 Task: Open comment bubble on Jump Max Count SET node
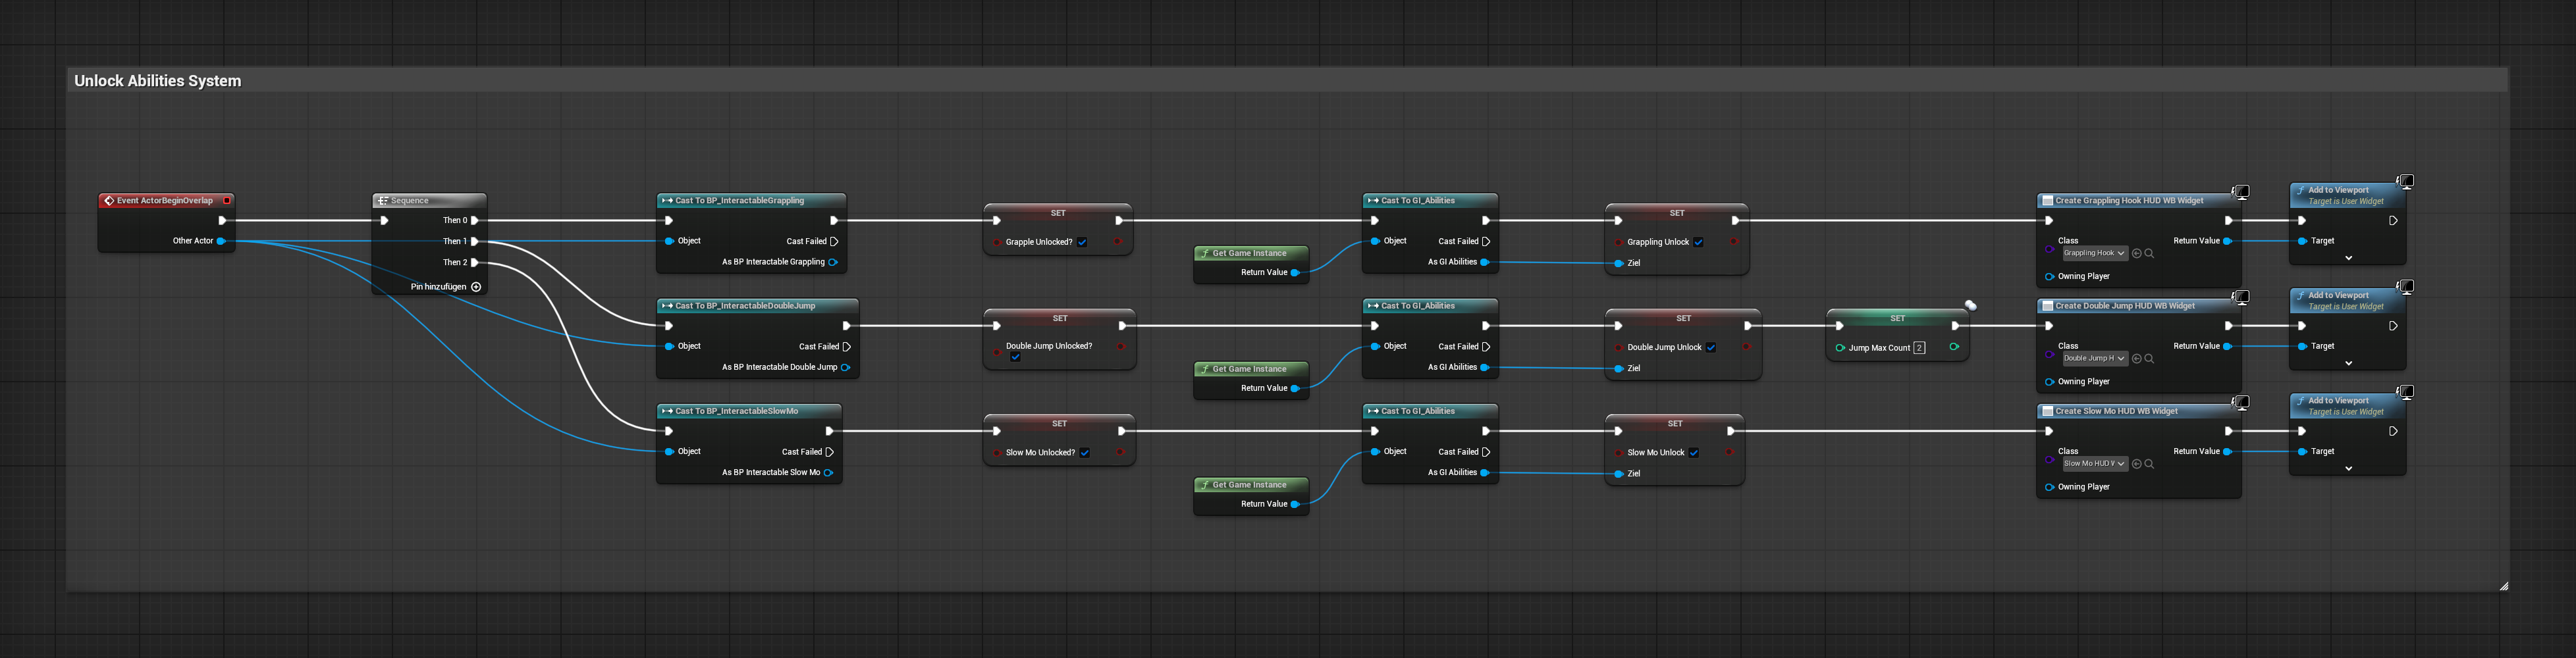[1970, 305]
